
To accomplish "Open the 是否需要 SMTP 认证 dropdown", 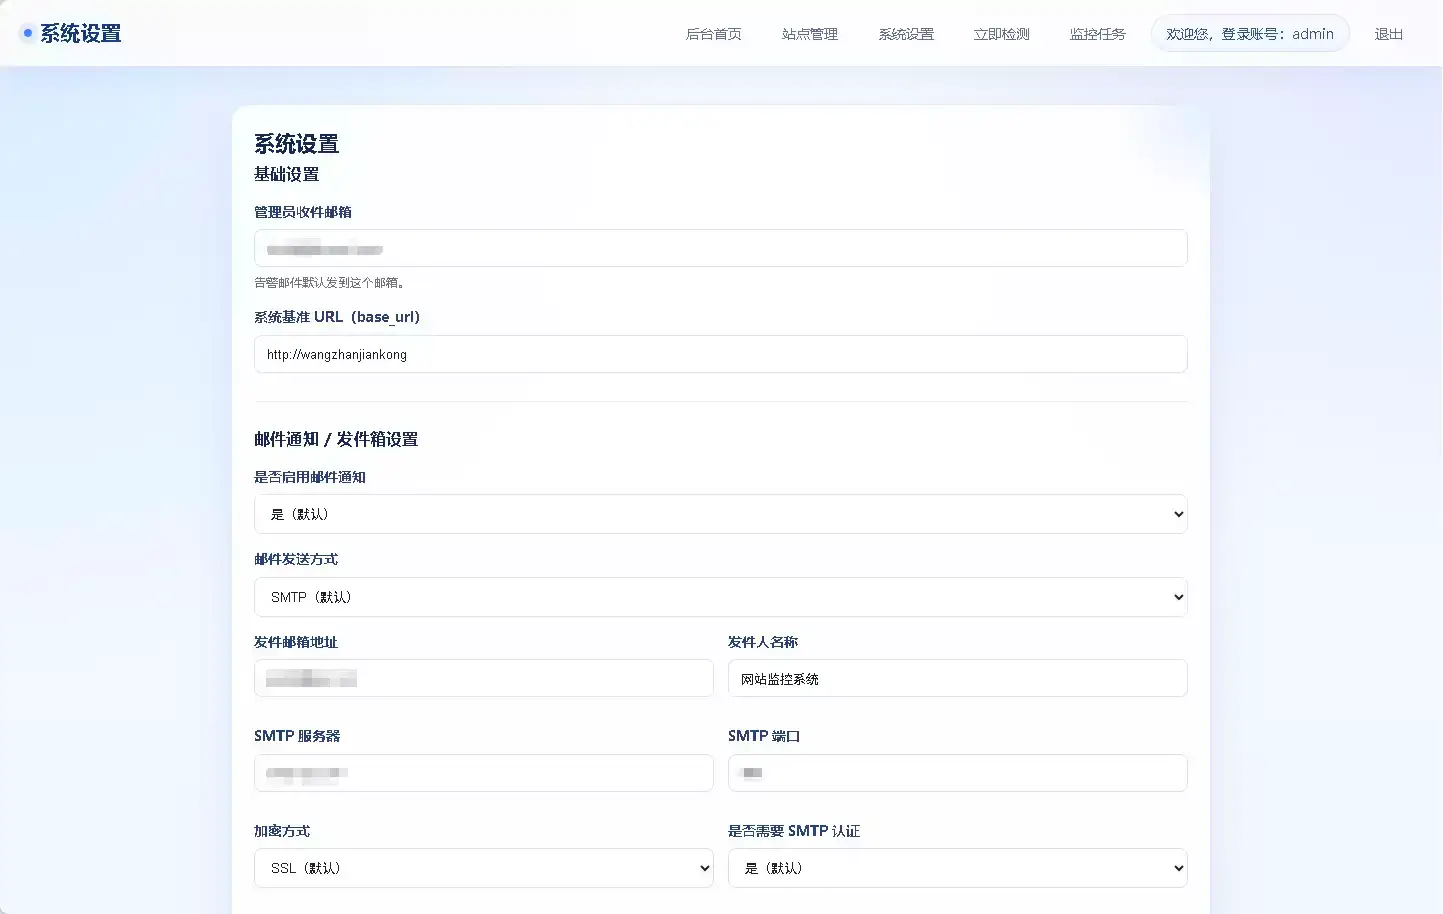I will [957, 868].
